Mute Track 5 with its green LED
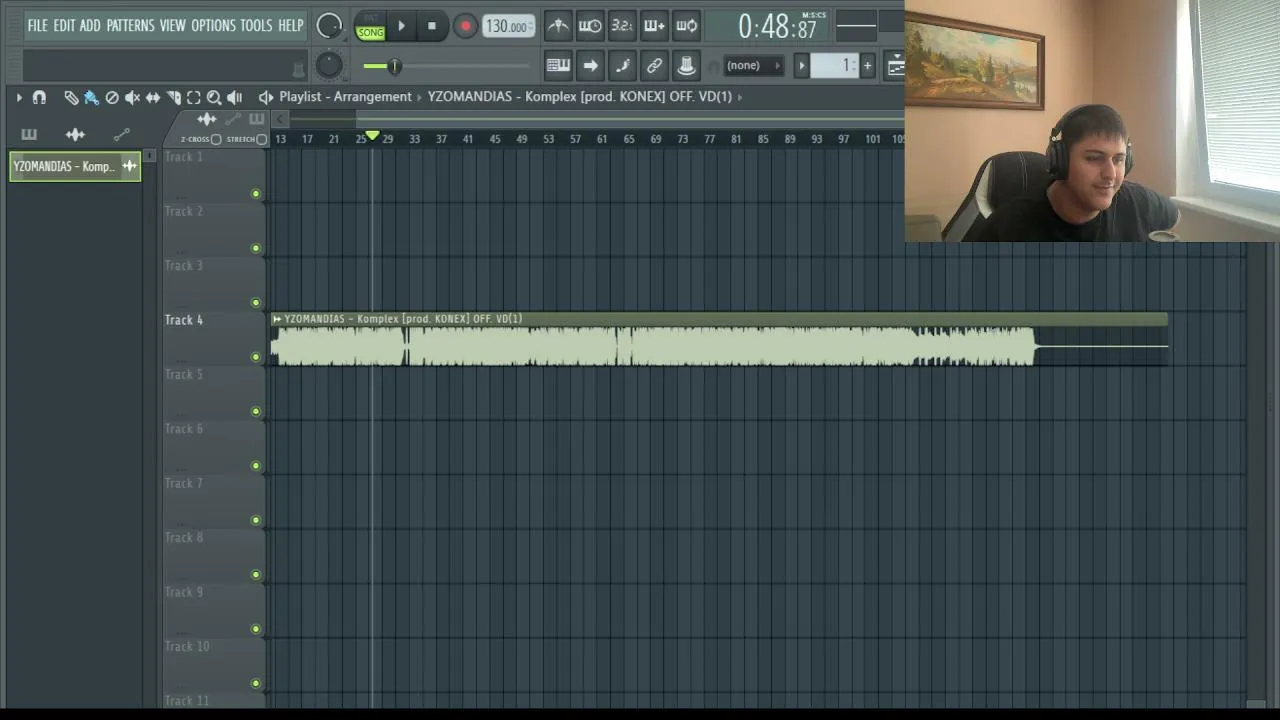 click(x=256, y=411)
